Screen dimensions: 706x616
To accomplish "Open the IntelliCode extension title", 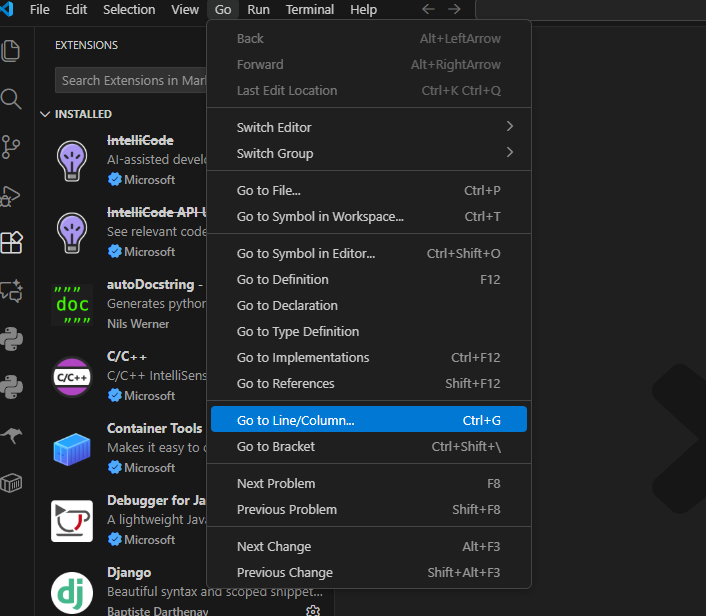I will coord(140,140).
